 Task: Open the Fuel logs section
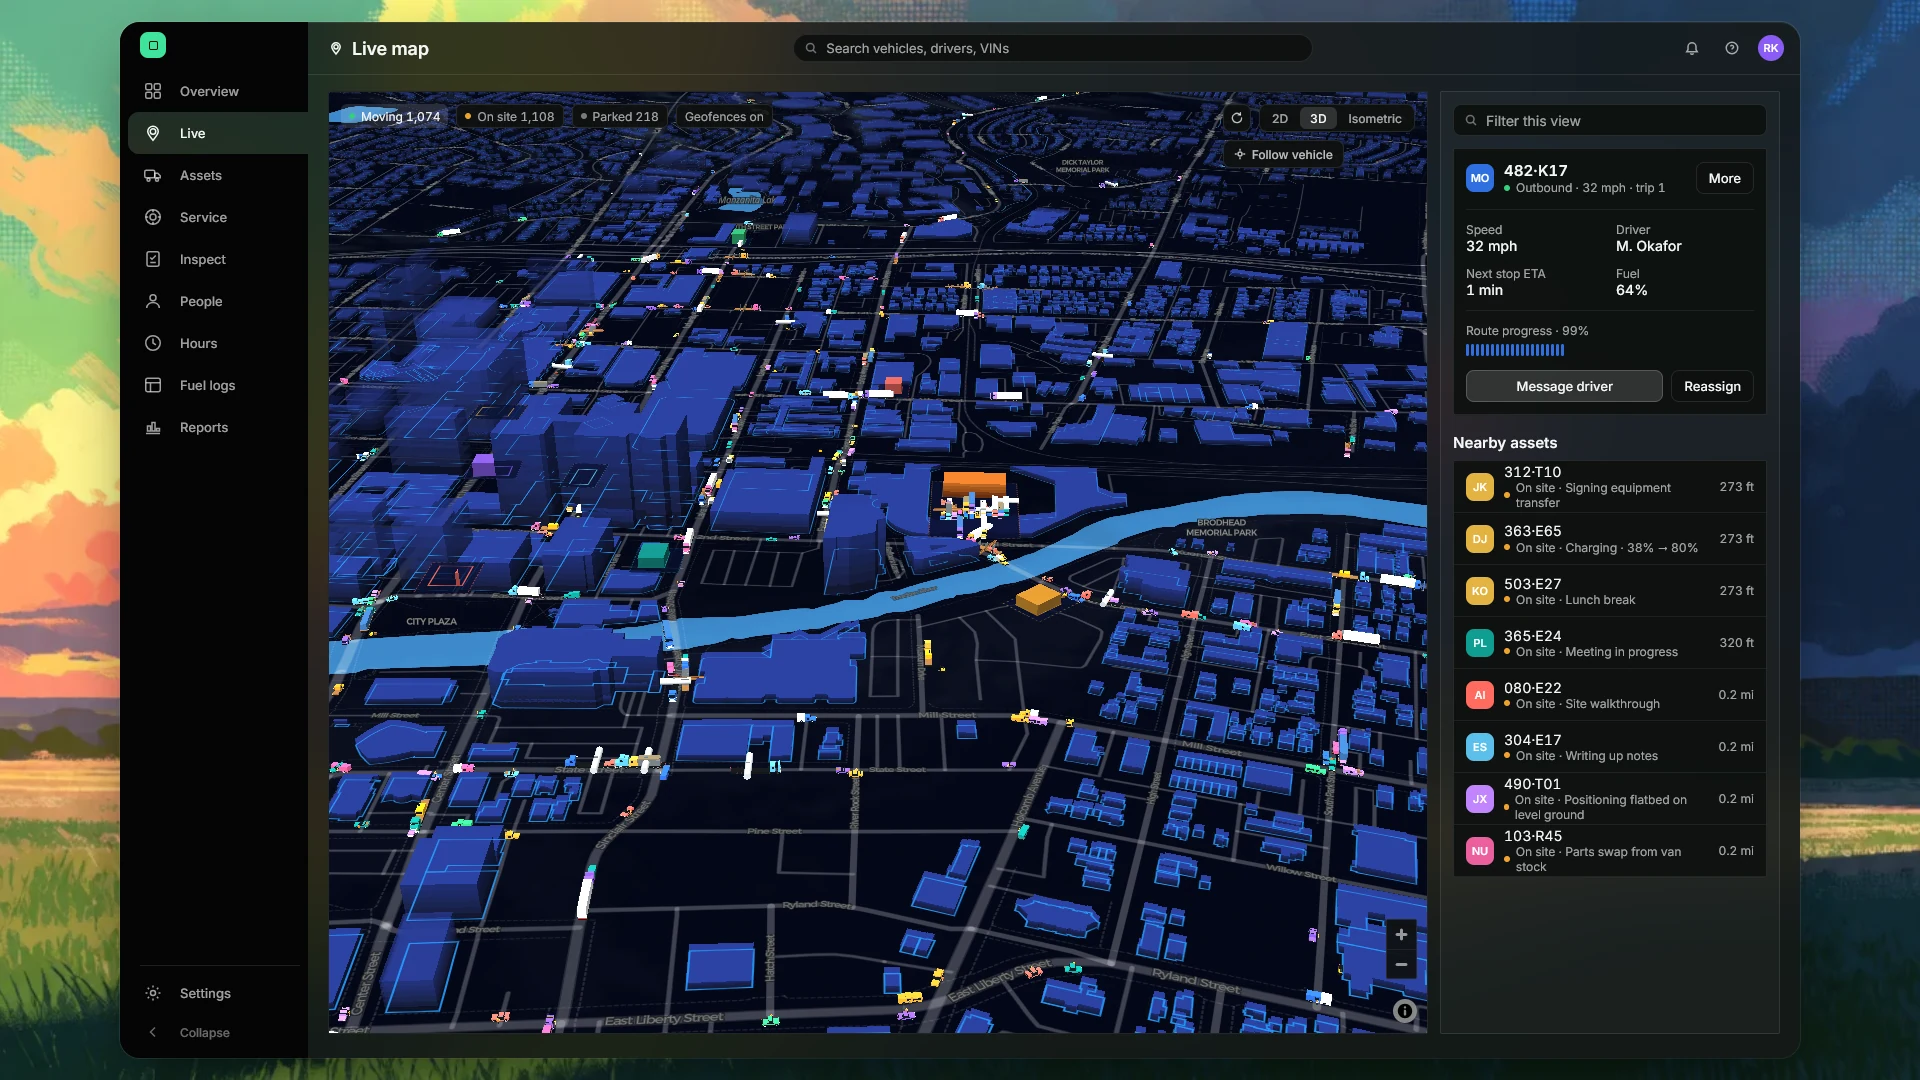(208, 385)
